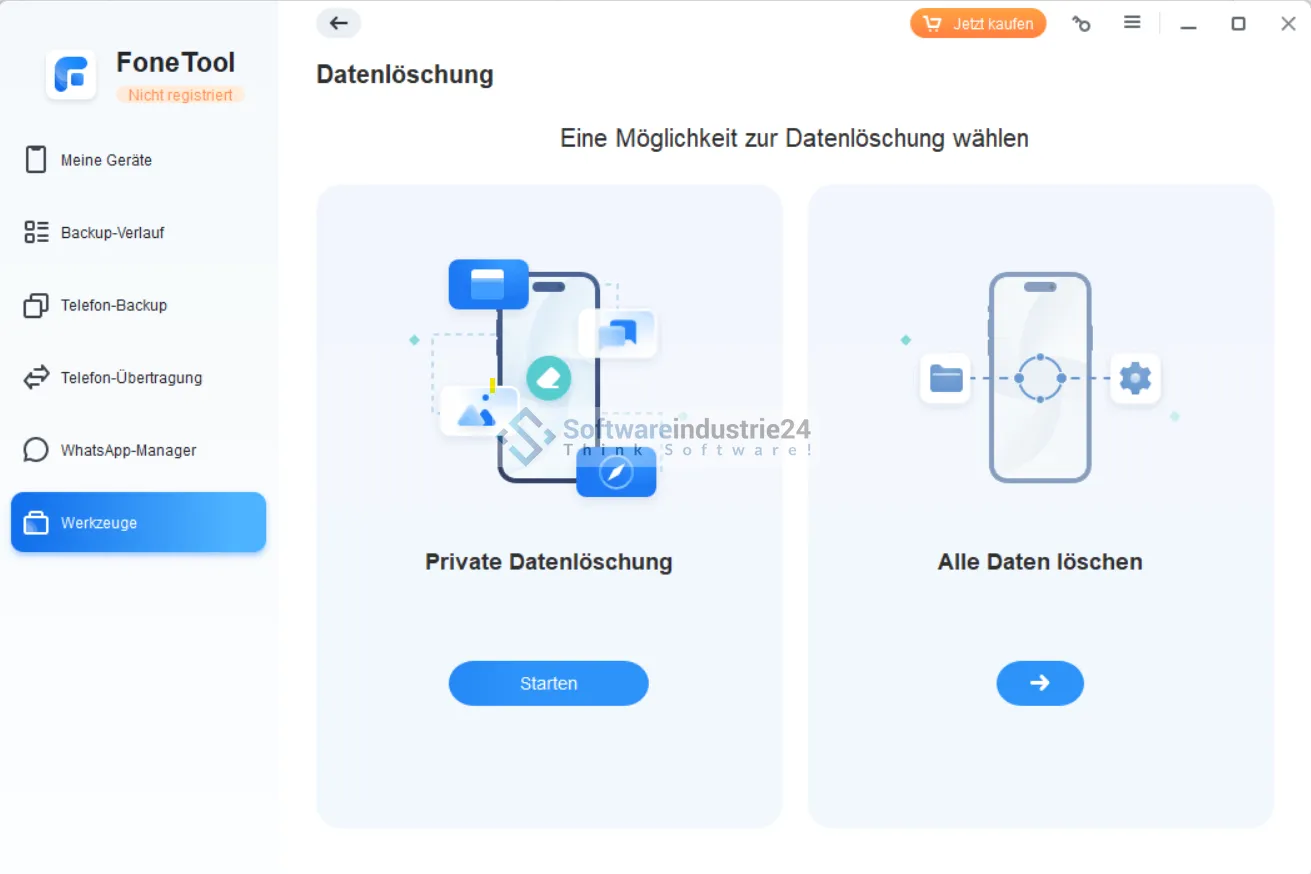1311x874 pixels.
Task: Click the Nicht registriert label
Action: coord(180,95)
